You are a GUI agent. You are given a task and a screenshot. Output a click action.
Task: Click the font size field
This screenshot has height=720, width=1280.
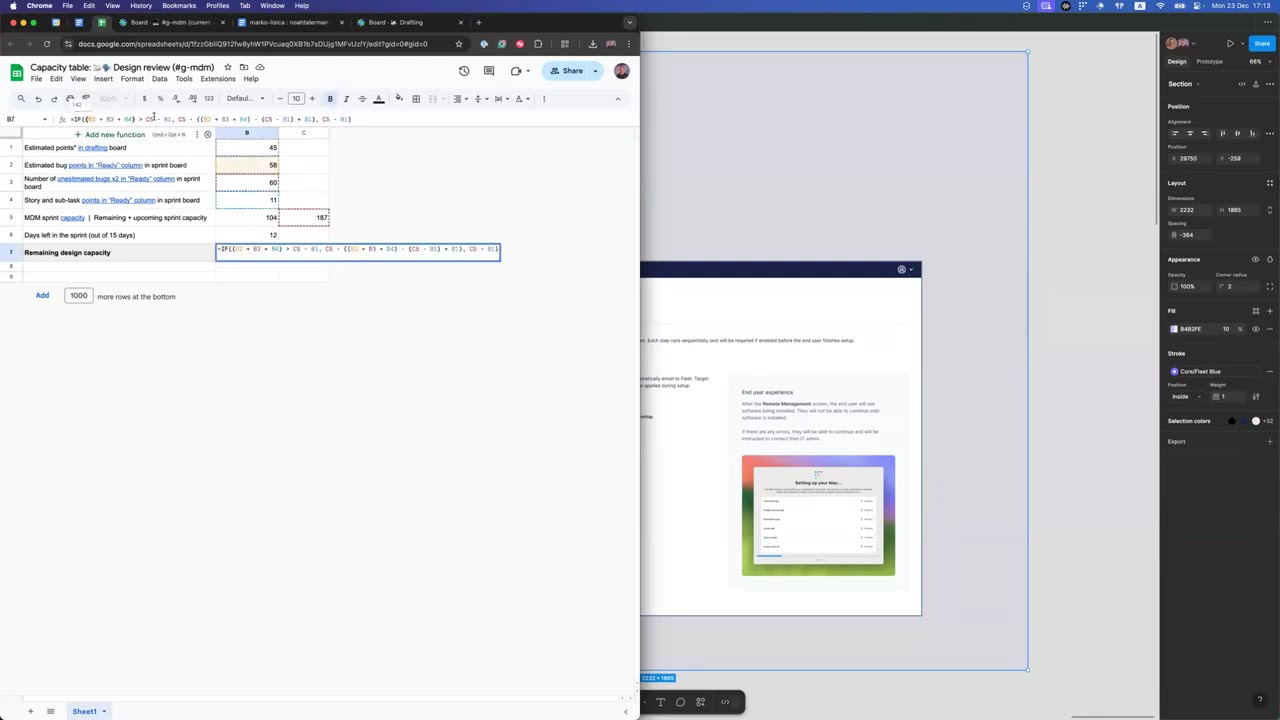(x=296, y=99)
